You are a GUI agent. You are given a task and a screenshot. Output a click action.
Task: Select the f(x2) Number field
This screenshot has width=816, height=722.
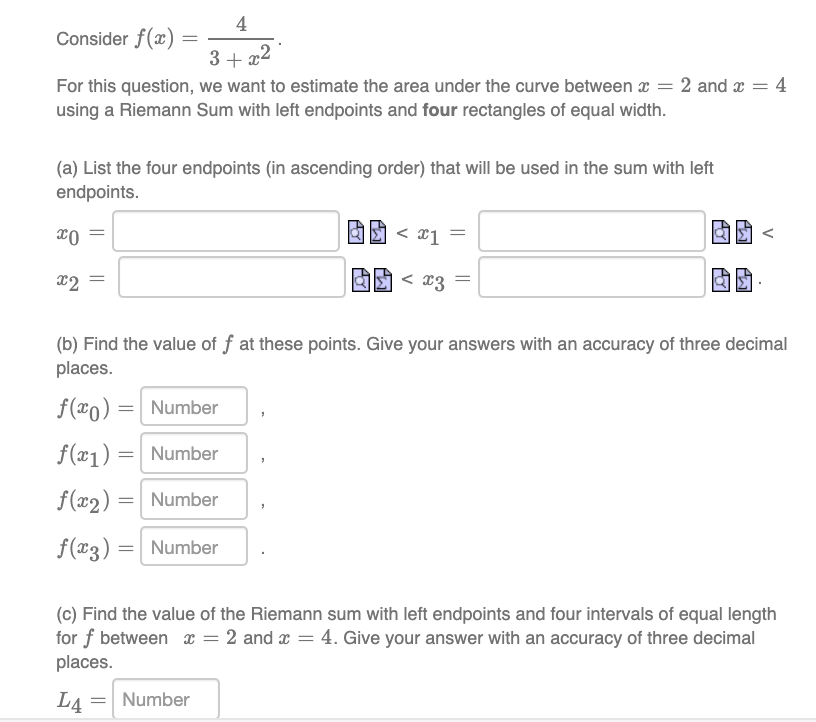[193, 499]
